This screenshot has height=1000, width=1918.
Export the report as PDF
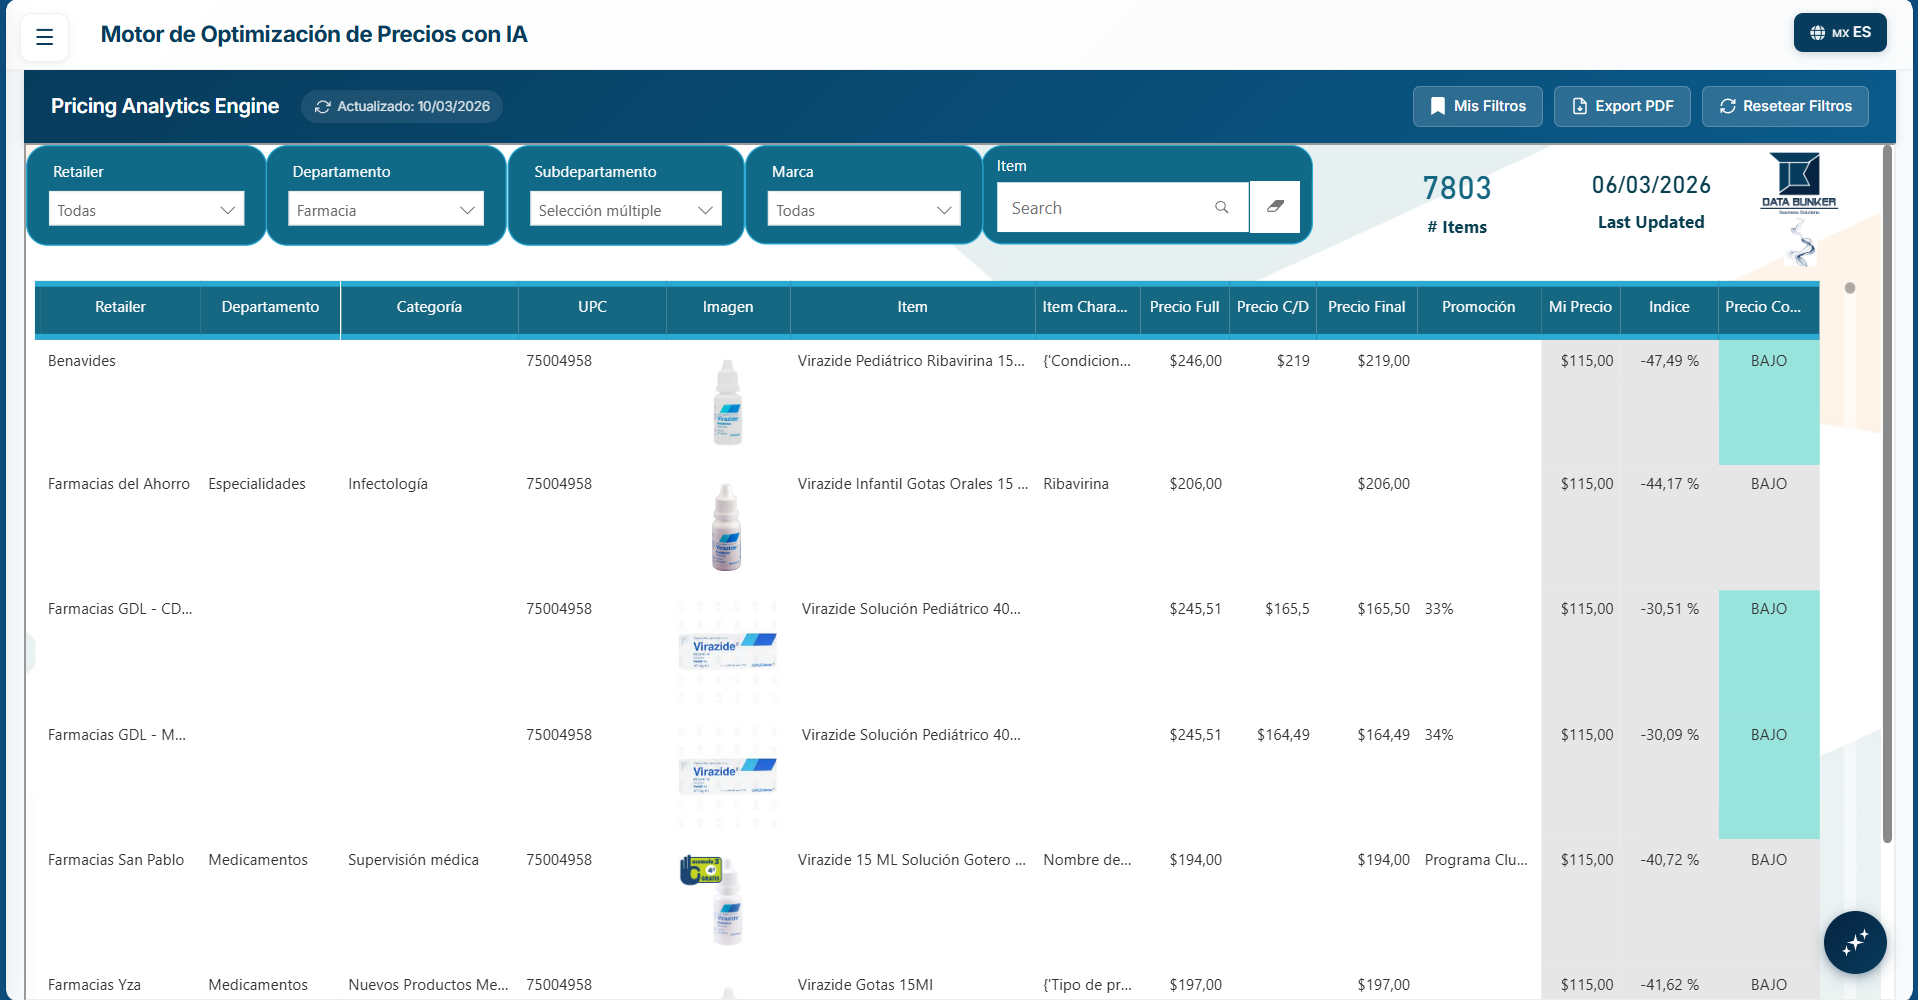(x=1622, y=106)
